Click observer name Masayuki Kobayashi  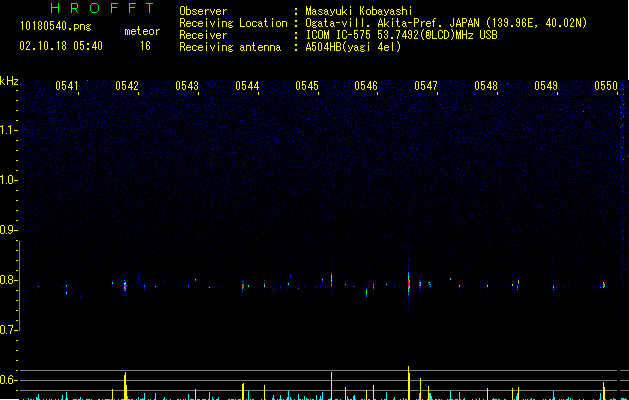[358, 11]
